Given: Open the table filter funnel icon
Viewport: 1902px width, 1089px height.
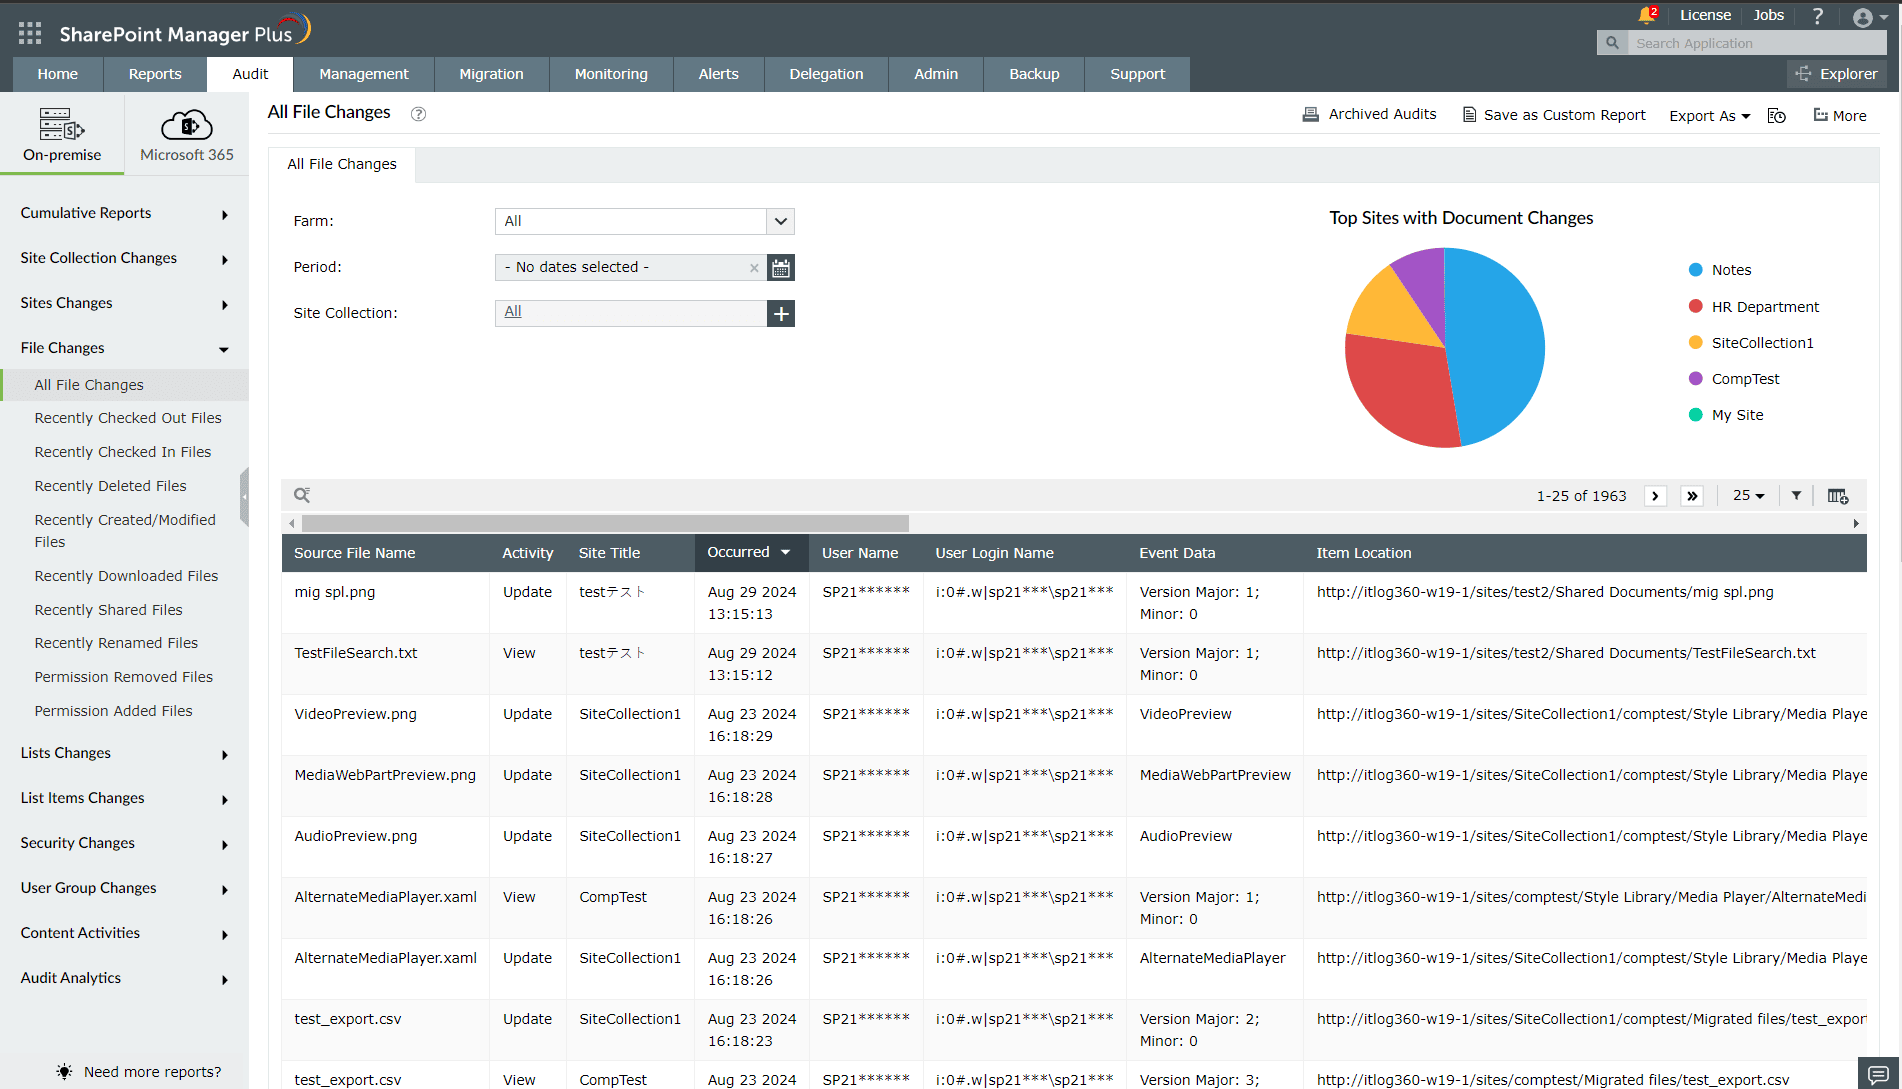Looking at the screenshot, I should (1797, 496).
